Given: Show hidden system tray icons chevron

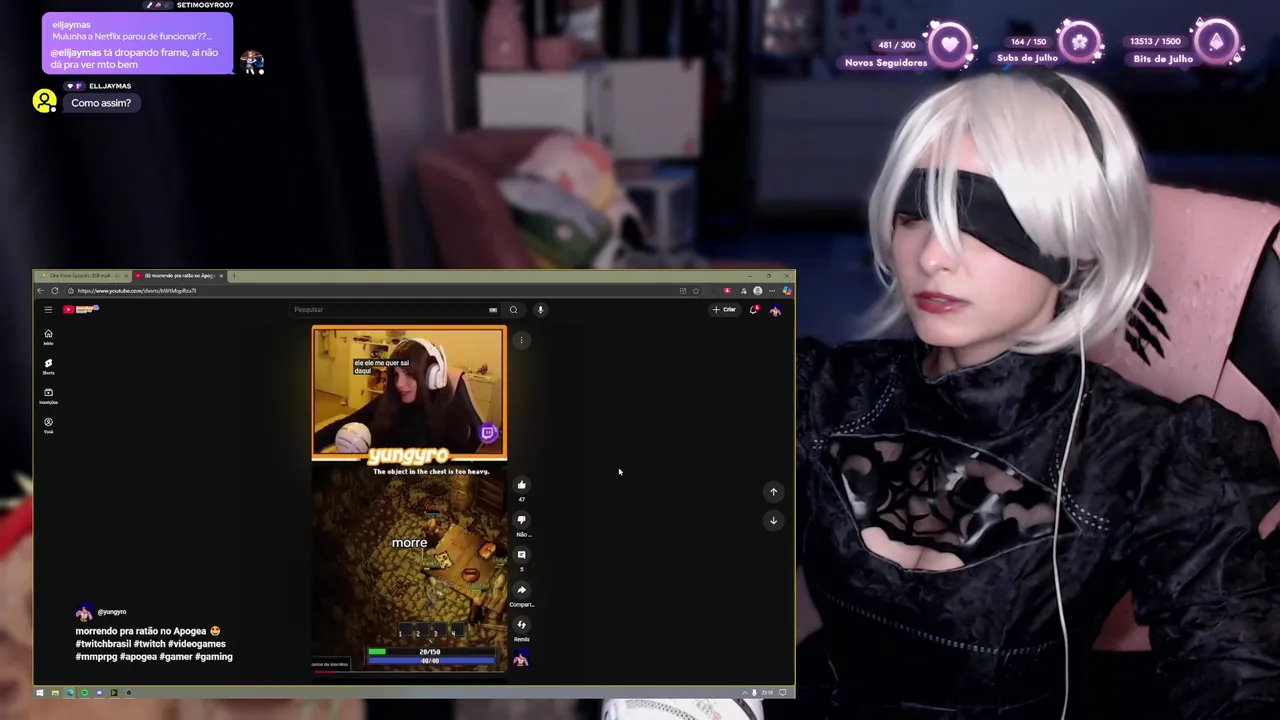Looking at the screenshot, I should tap(744, 692).
